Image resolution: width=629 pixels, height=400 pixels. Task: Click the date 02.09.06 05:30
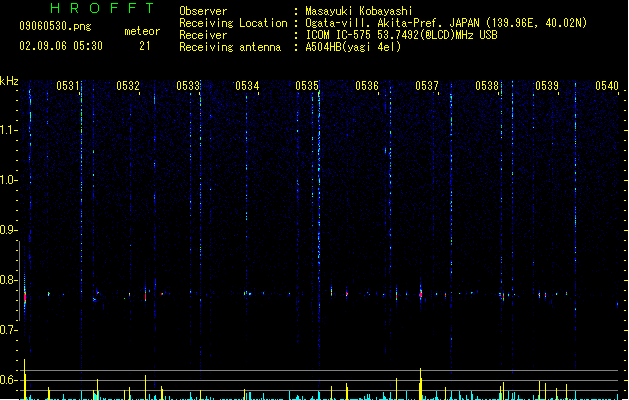point(61,46)
